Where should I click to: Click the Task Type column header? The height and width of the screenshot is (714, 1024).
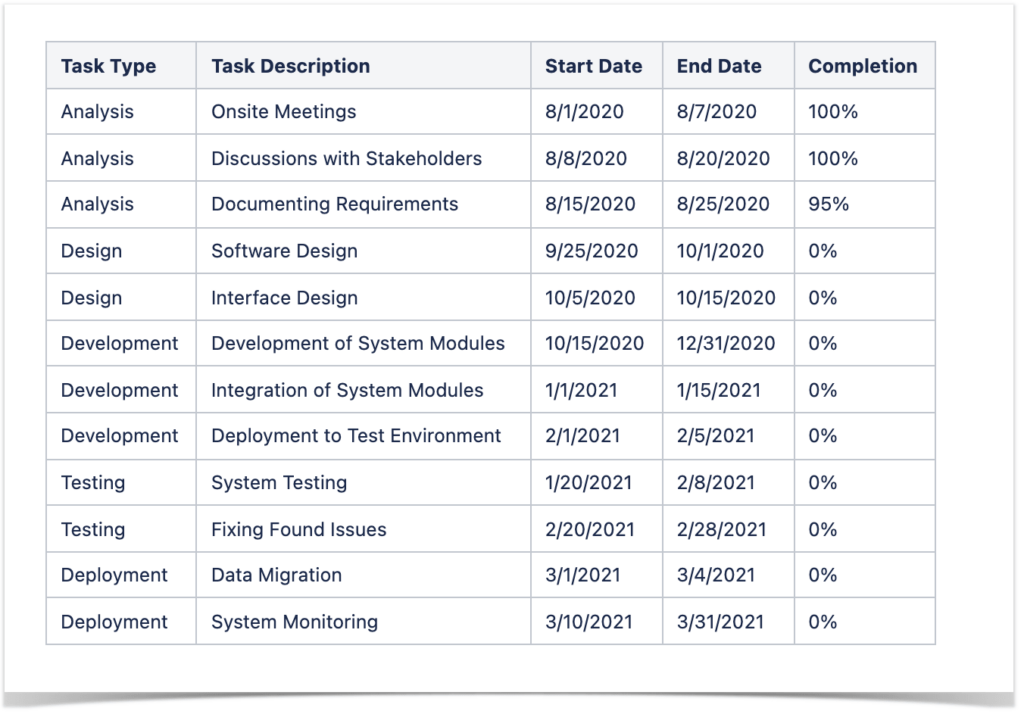[108, 66]
